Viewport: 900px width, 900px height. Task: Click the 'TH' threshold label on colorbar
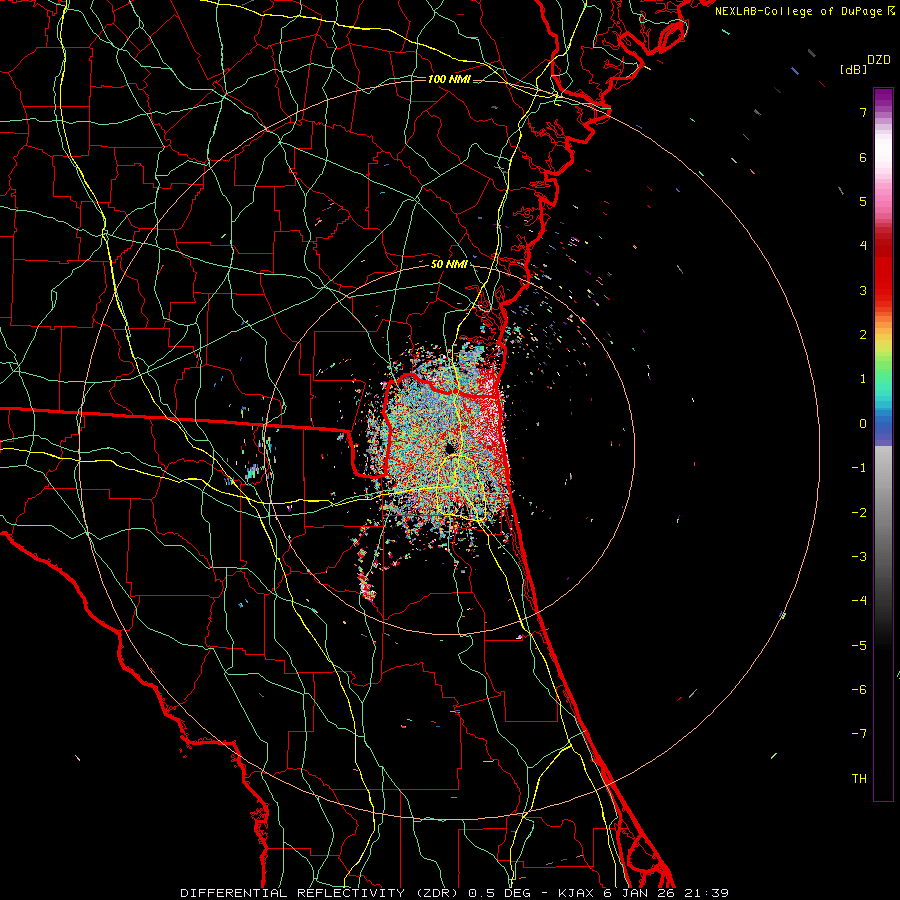coord(859,779)
